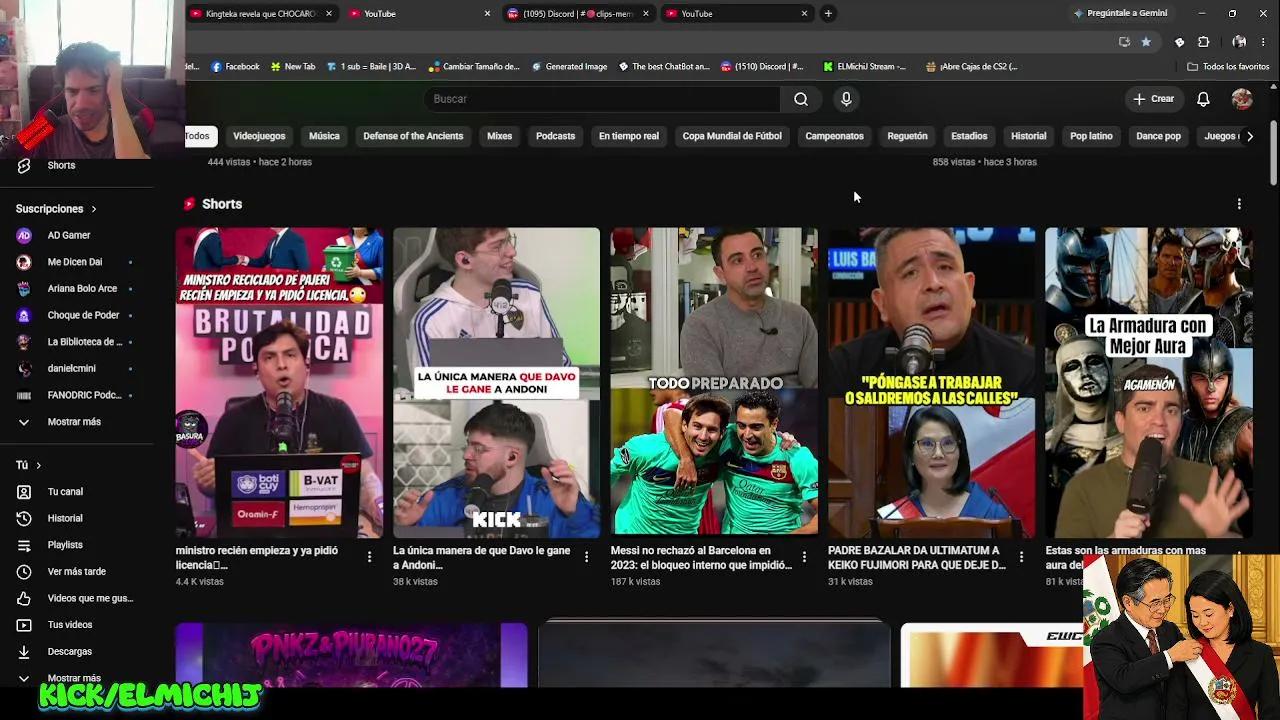The height and width of the screenshot is (720, 1280).
Task: Click the pinned extension icon beside the puzzle icon
Action: point(1179,42)
